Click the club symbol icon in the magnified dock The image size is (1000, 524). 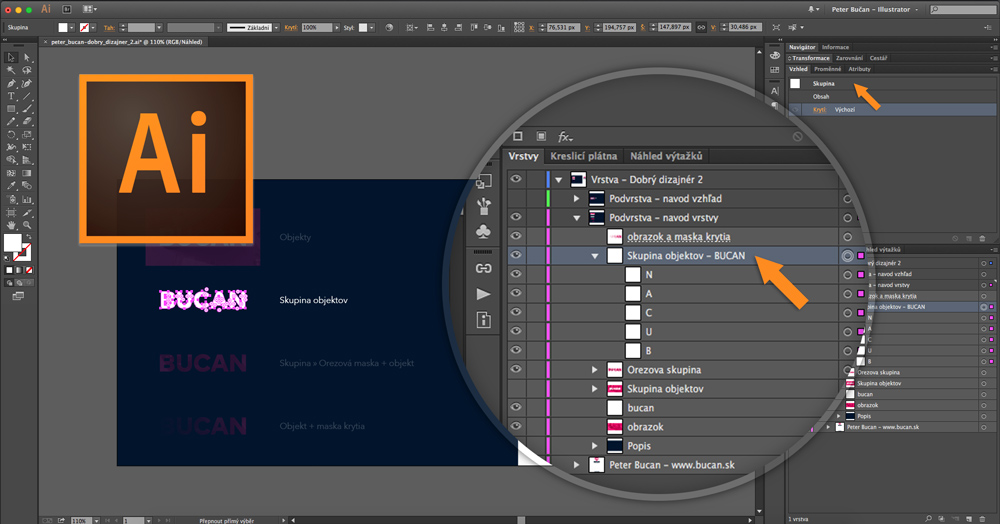click(x=483, y=231)
